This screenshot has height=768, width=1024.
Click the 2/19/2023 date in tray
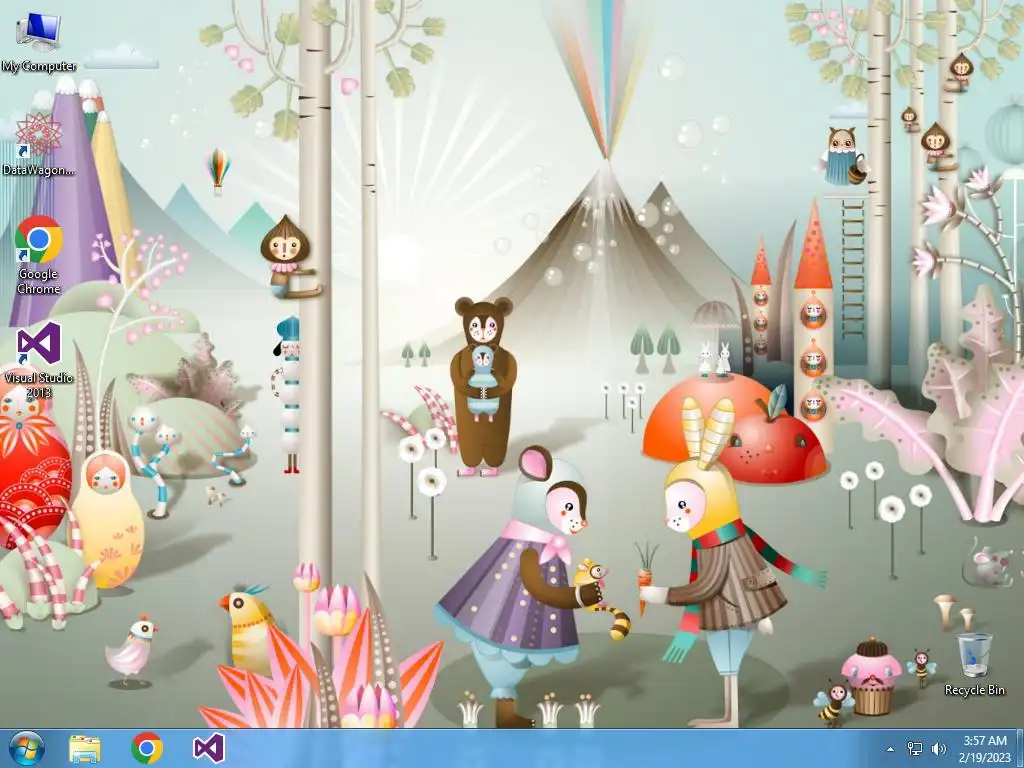pyautogui.click(x=985, y=758)
